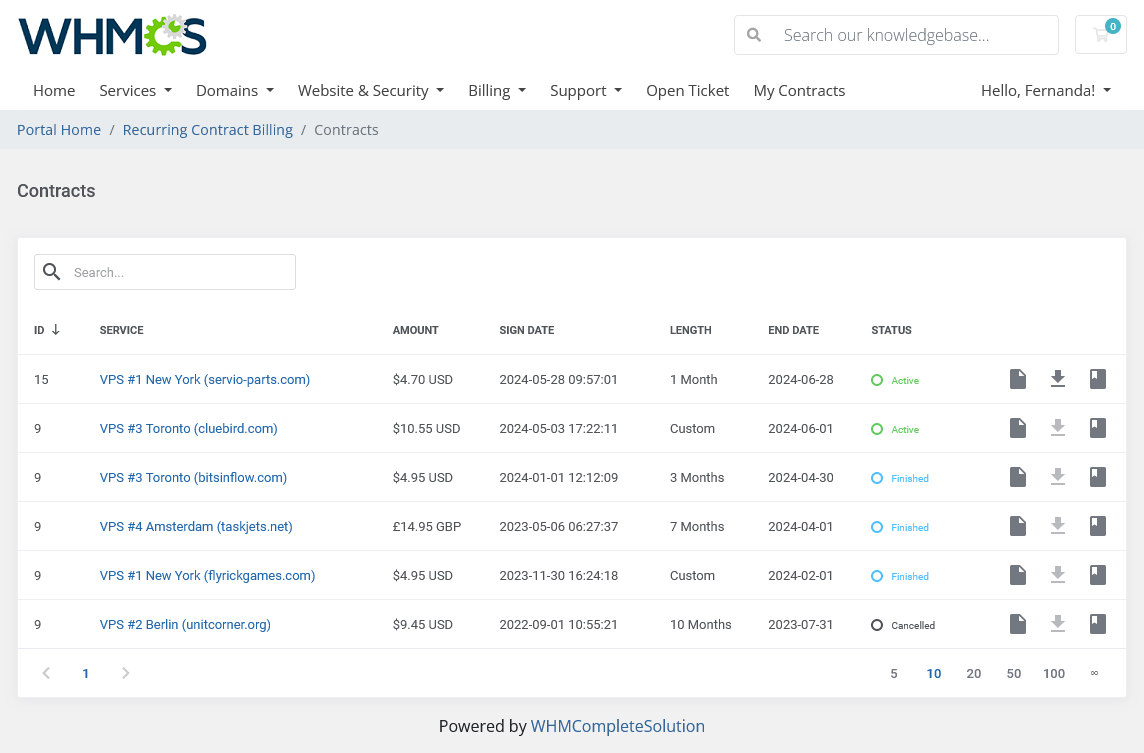Sort by the AMOUNT column header

coord(415,330)
